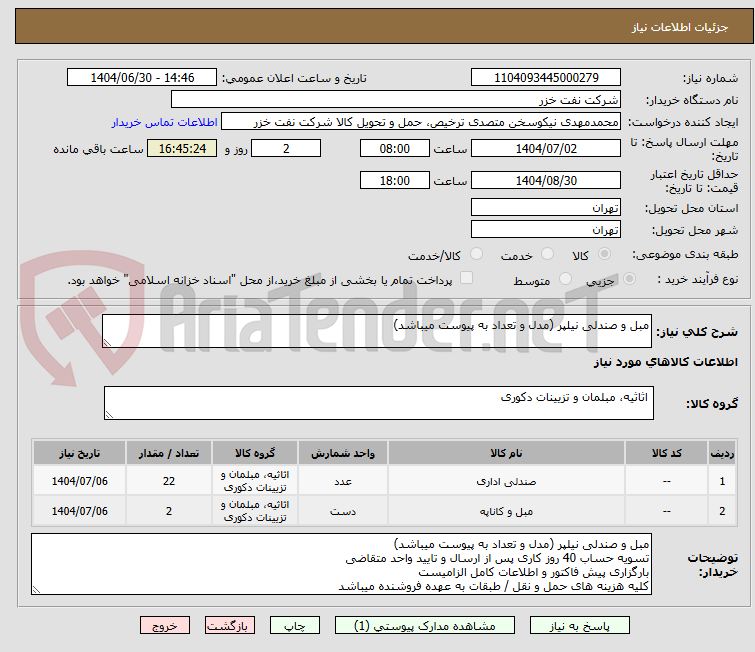Select the متوسط purchase type radio

tap(565, 279)
